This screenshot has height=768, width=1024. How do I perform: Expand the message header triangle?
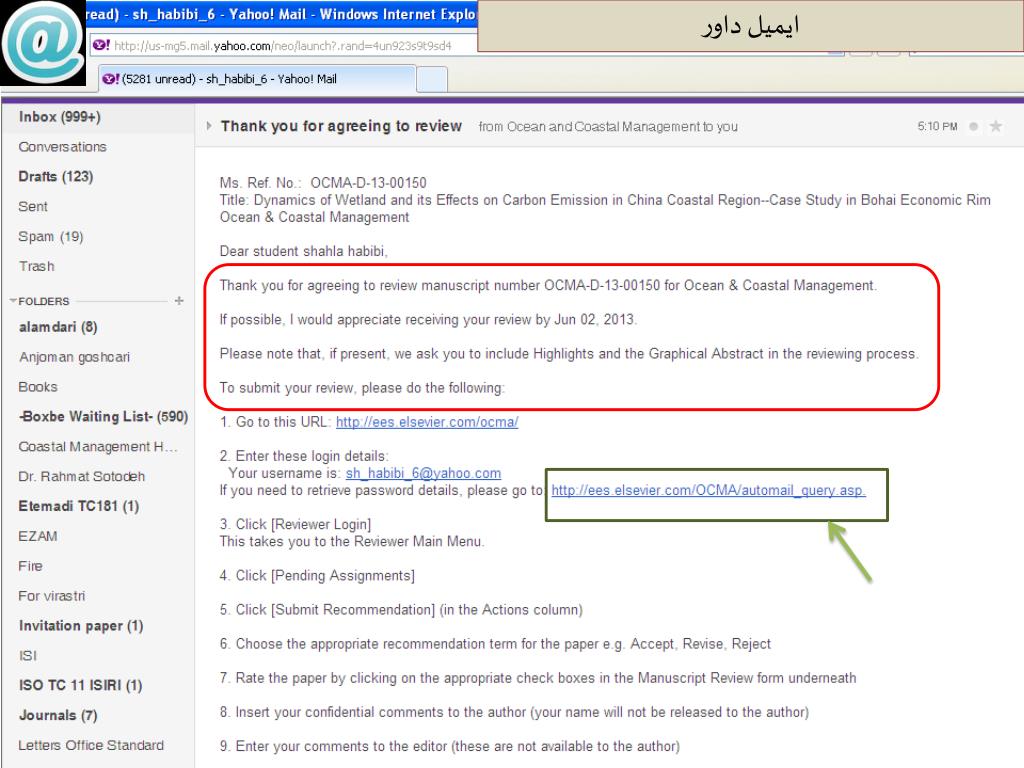pos(208,125)
